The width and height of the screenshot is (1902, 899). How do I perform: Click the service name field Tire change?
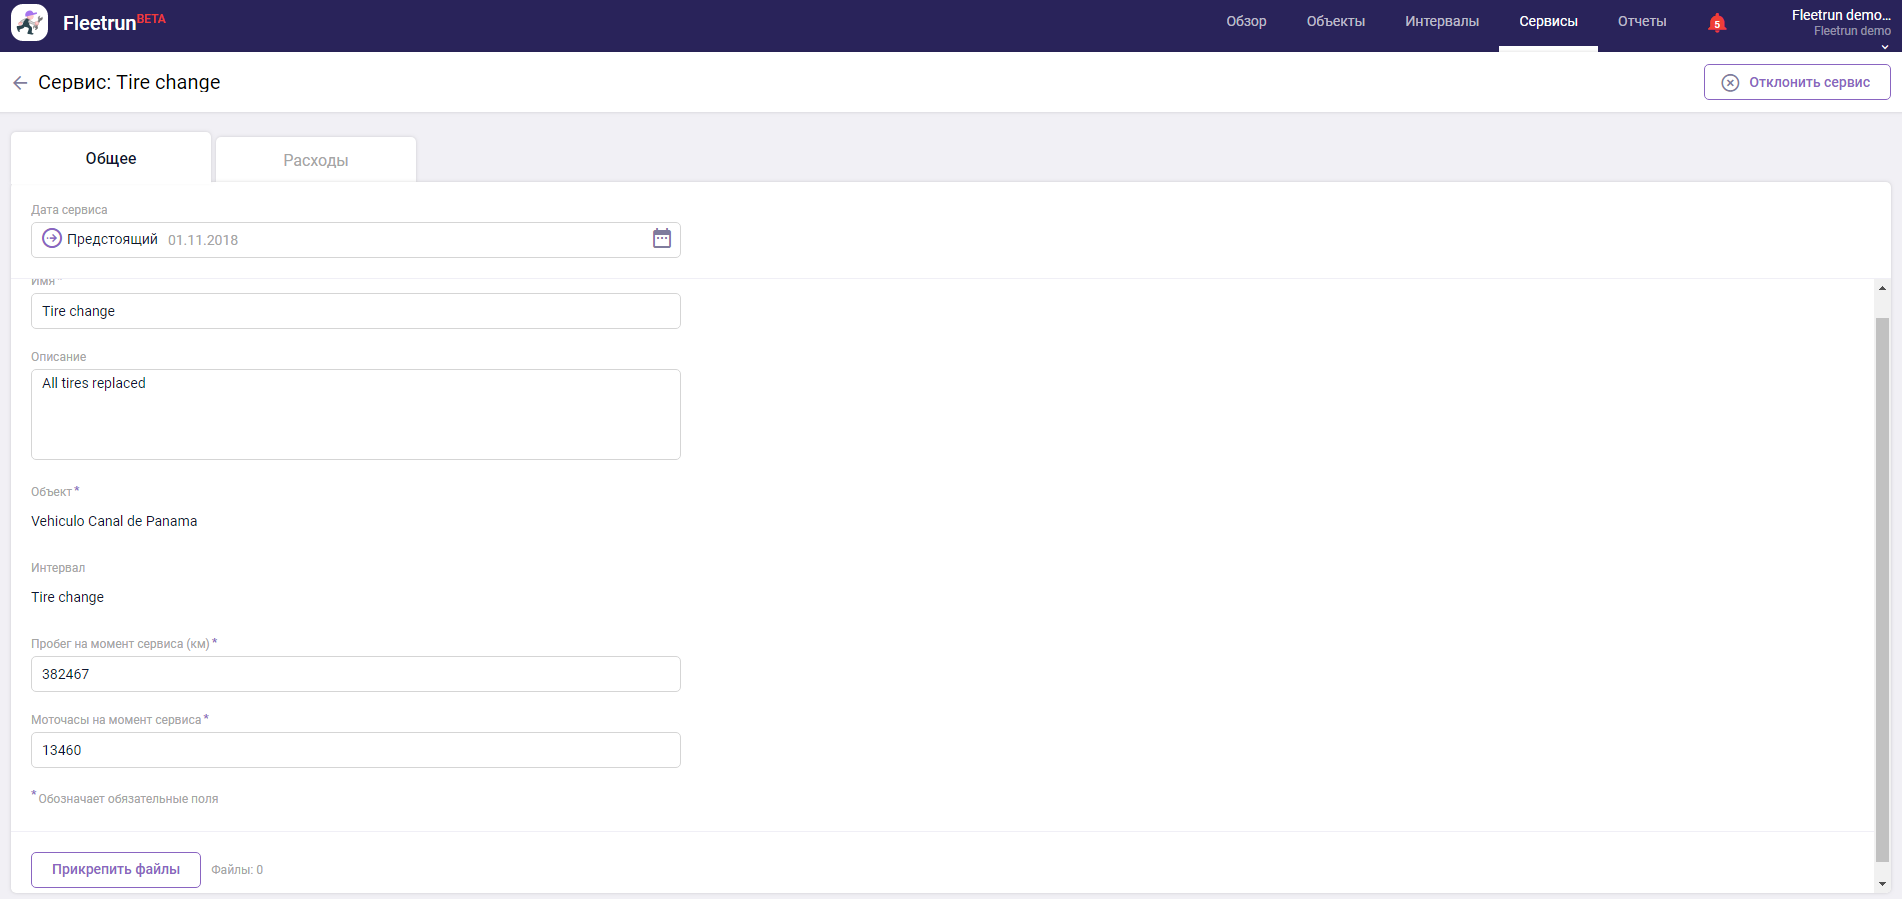point(356,311)
